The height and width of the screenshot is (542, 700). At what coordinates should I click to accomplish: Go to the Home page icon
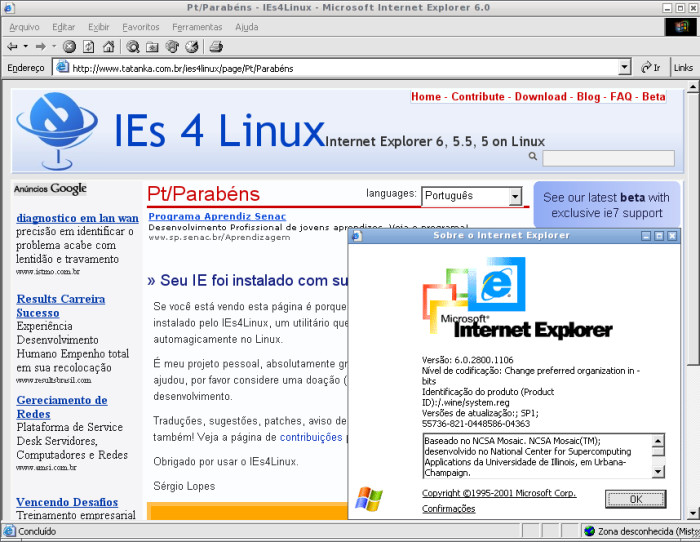coord(108,46)
